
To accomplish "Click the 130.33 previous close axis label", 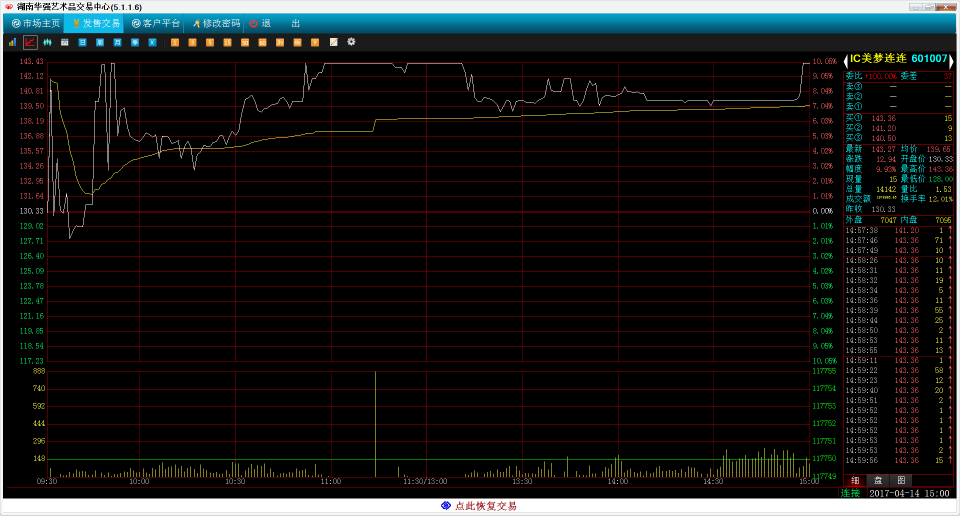I will pyautogui.click(x=32, y=211).
